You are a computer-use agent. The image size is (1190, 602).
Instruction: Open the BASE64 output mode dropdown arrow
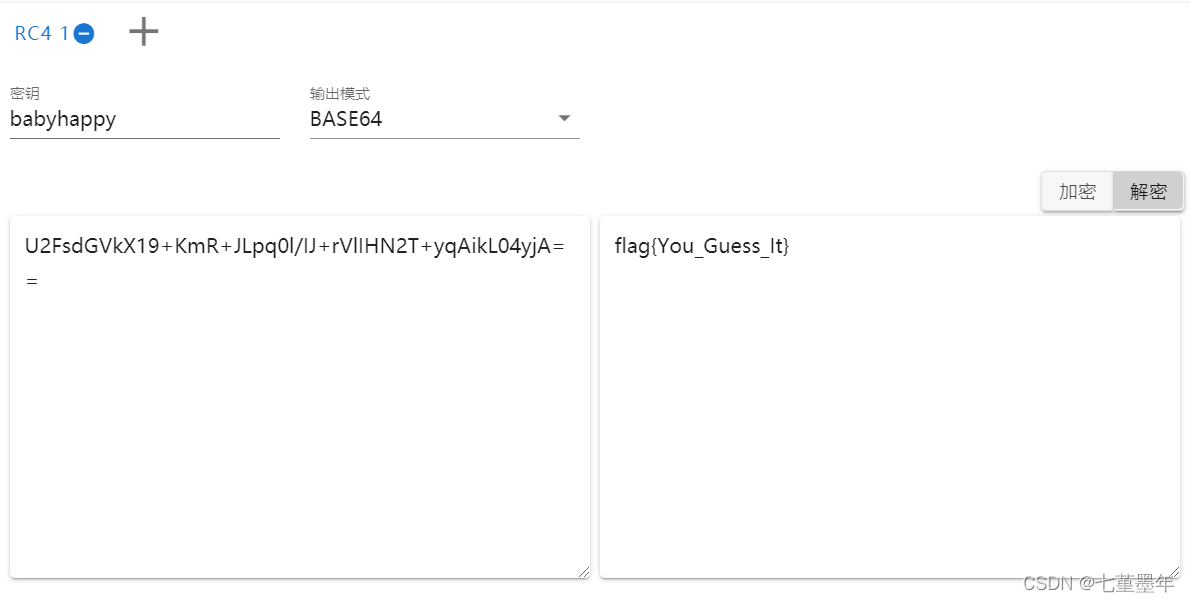pyautogui.click(x=564, y=118)
